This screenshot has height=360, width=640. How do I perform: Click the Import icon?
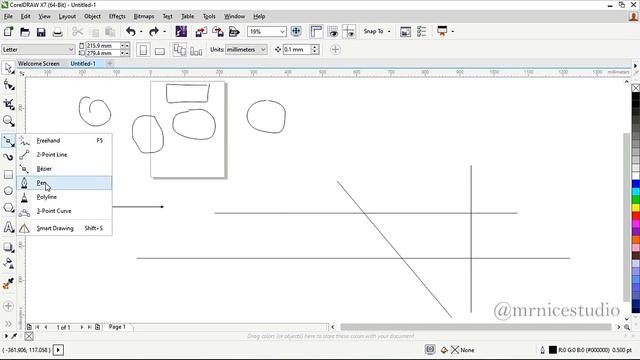click(201, 31)
